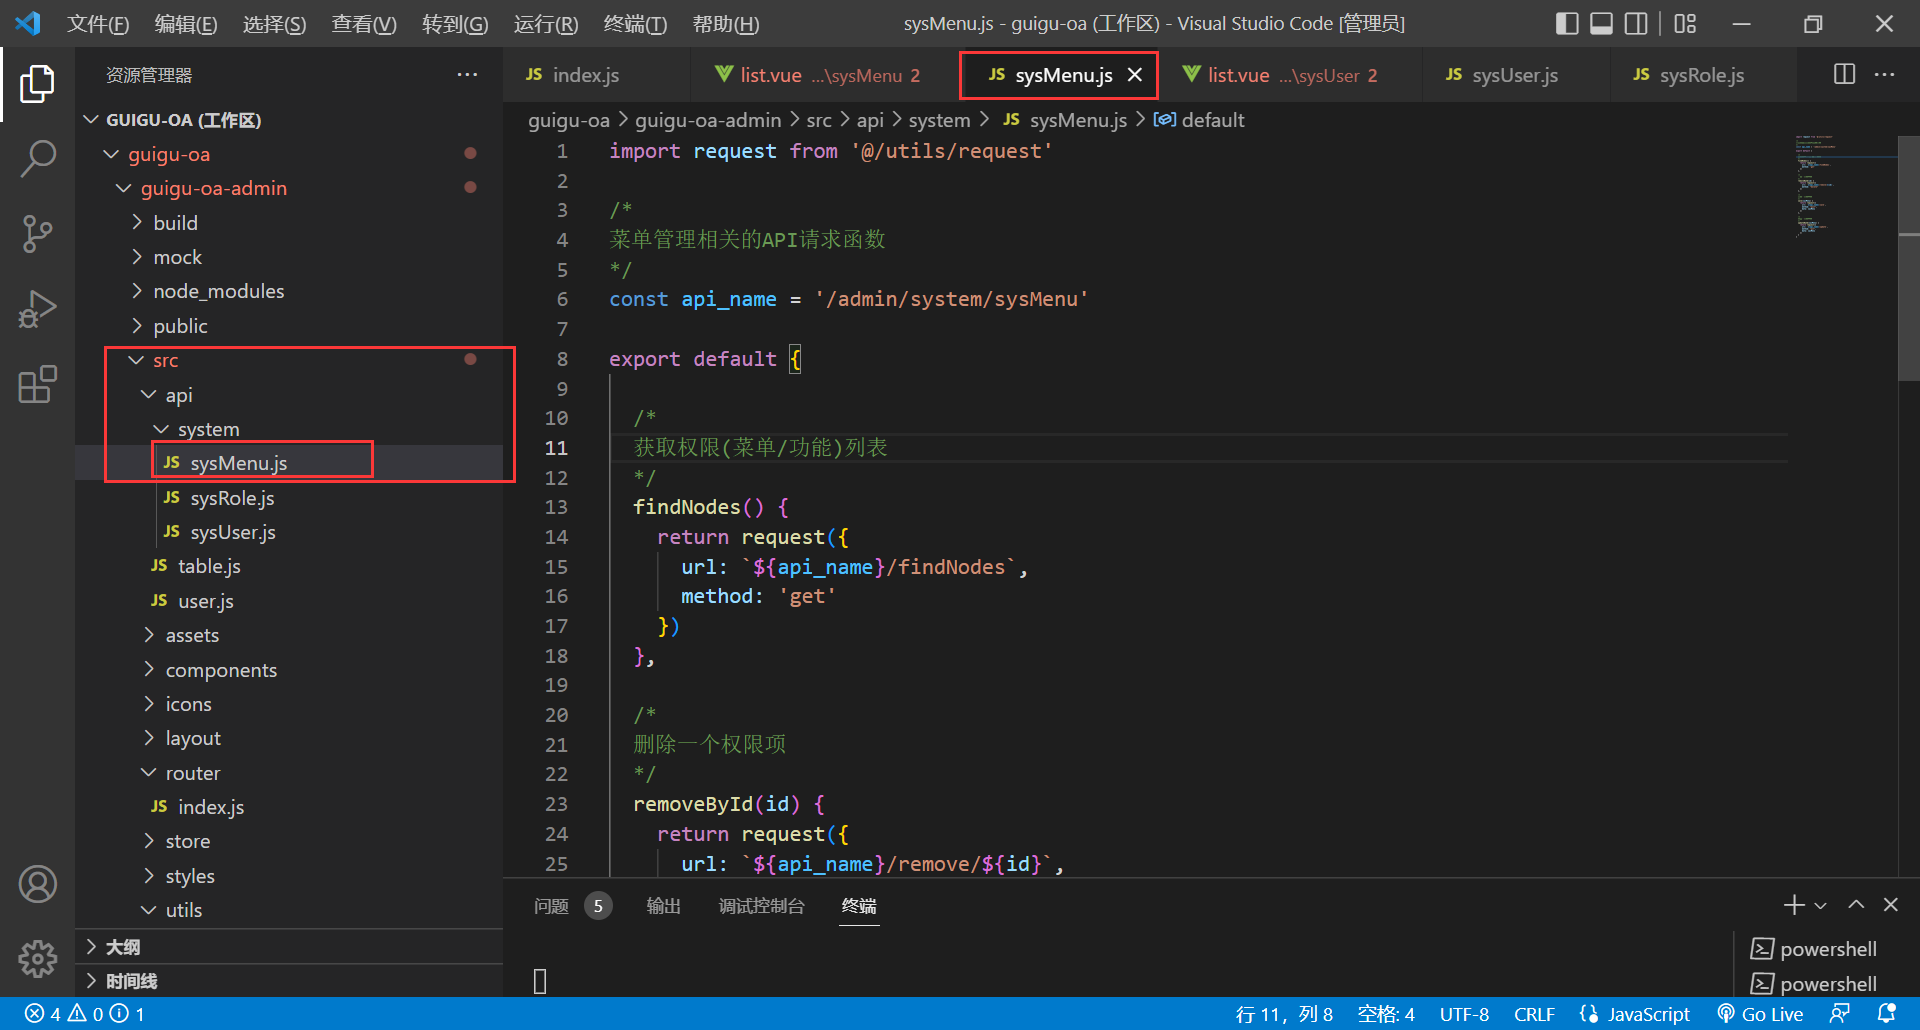The width and height of the screenshot is (1920, 1030).
Task: Open the Search view in activity bar
Action: (37, 158)
